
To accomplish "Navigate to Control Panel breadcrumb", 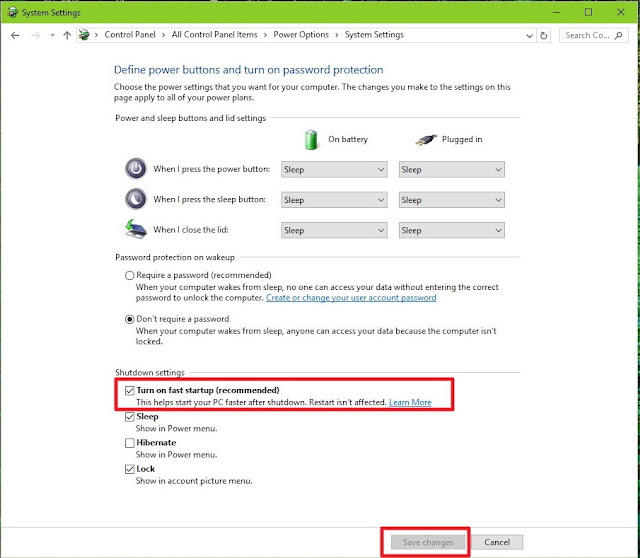I will pyautogui.click(x=130, y=35).
